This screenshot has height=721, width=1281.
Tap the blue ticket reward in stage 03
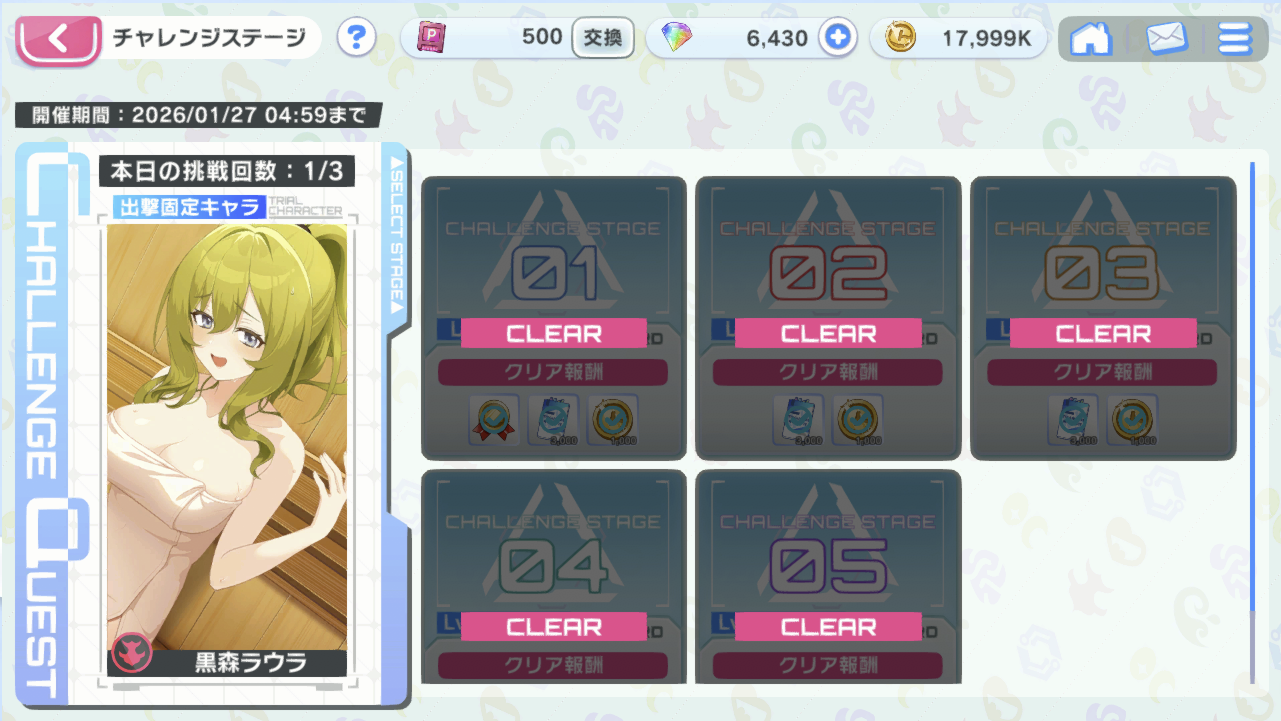pyautogui.click(x=1073, y=420)
